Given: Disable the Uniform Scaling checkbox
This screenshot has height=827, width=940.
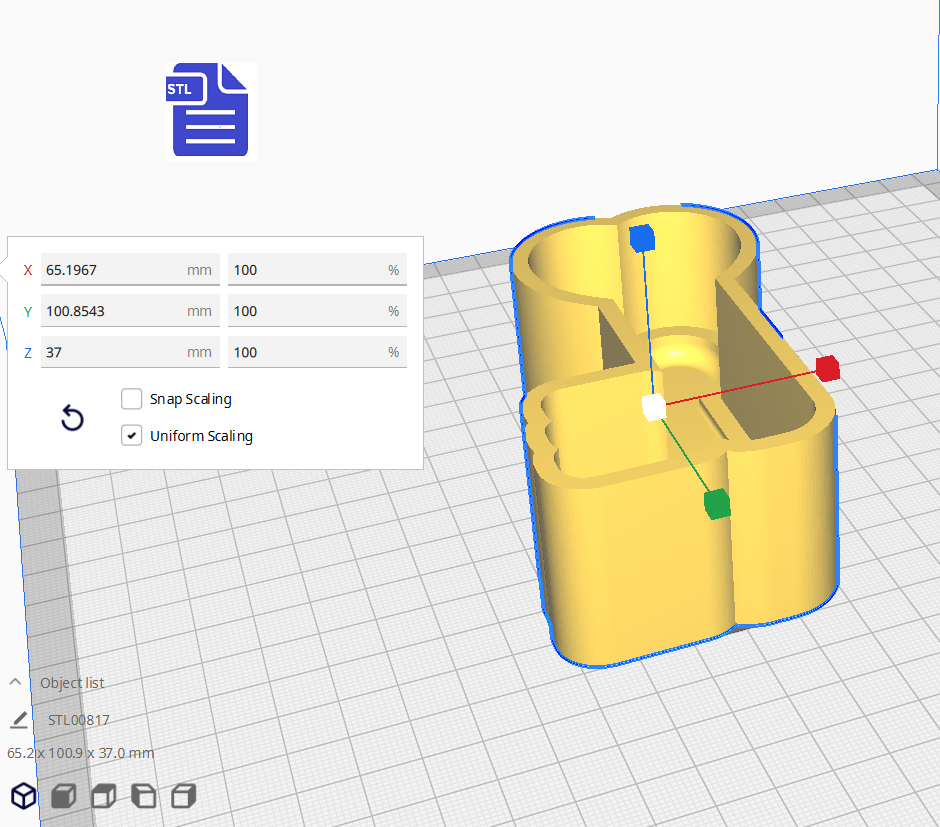Looking at the screenshot, I should [x=132, y=436].
